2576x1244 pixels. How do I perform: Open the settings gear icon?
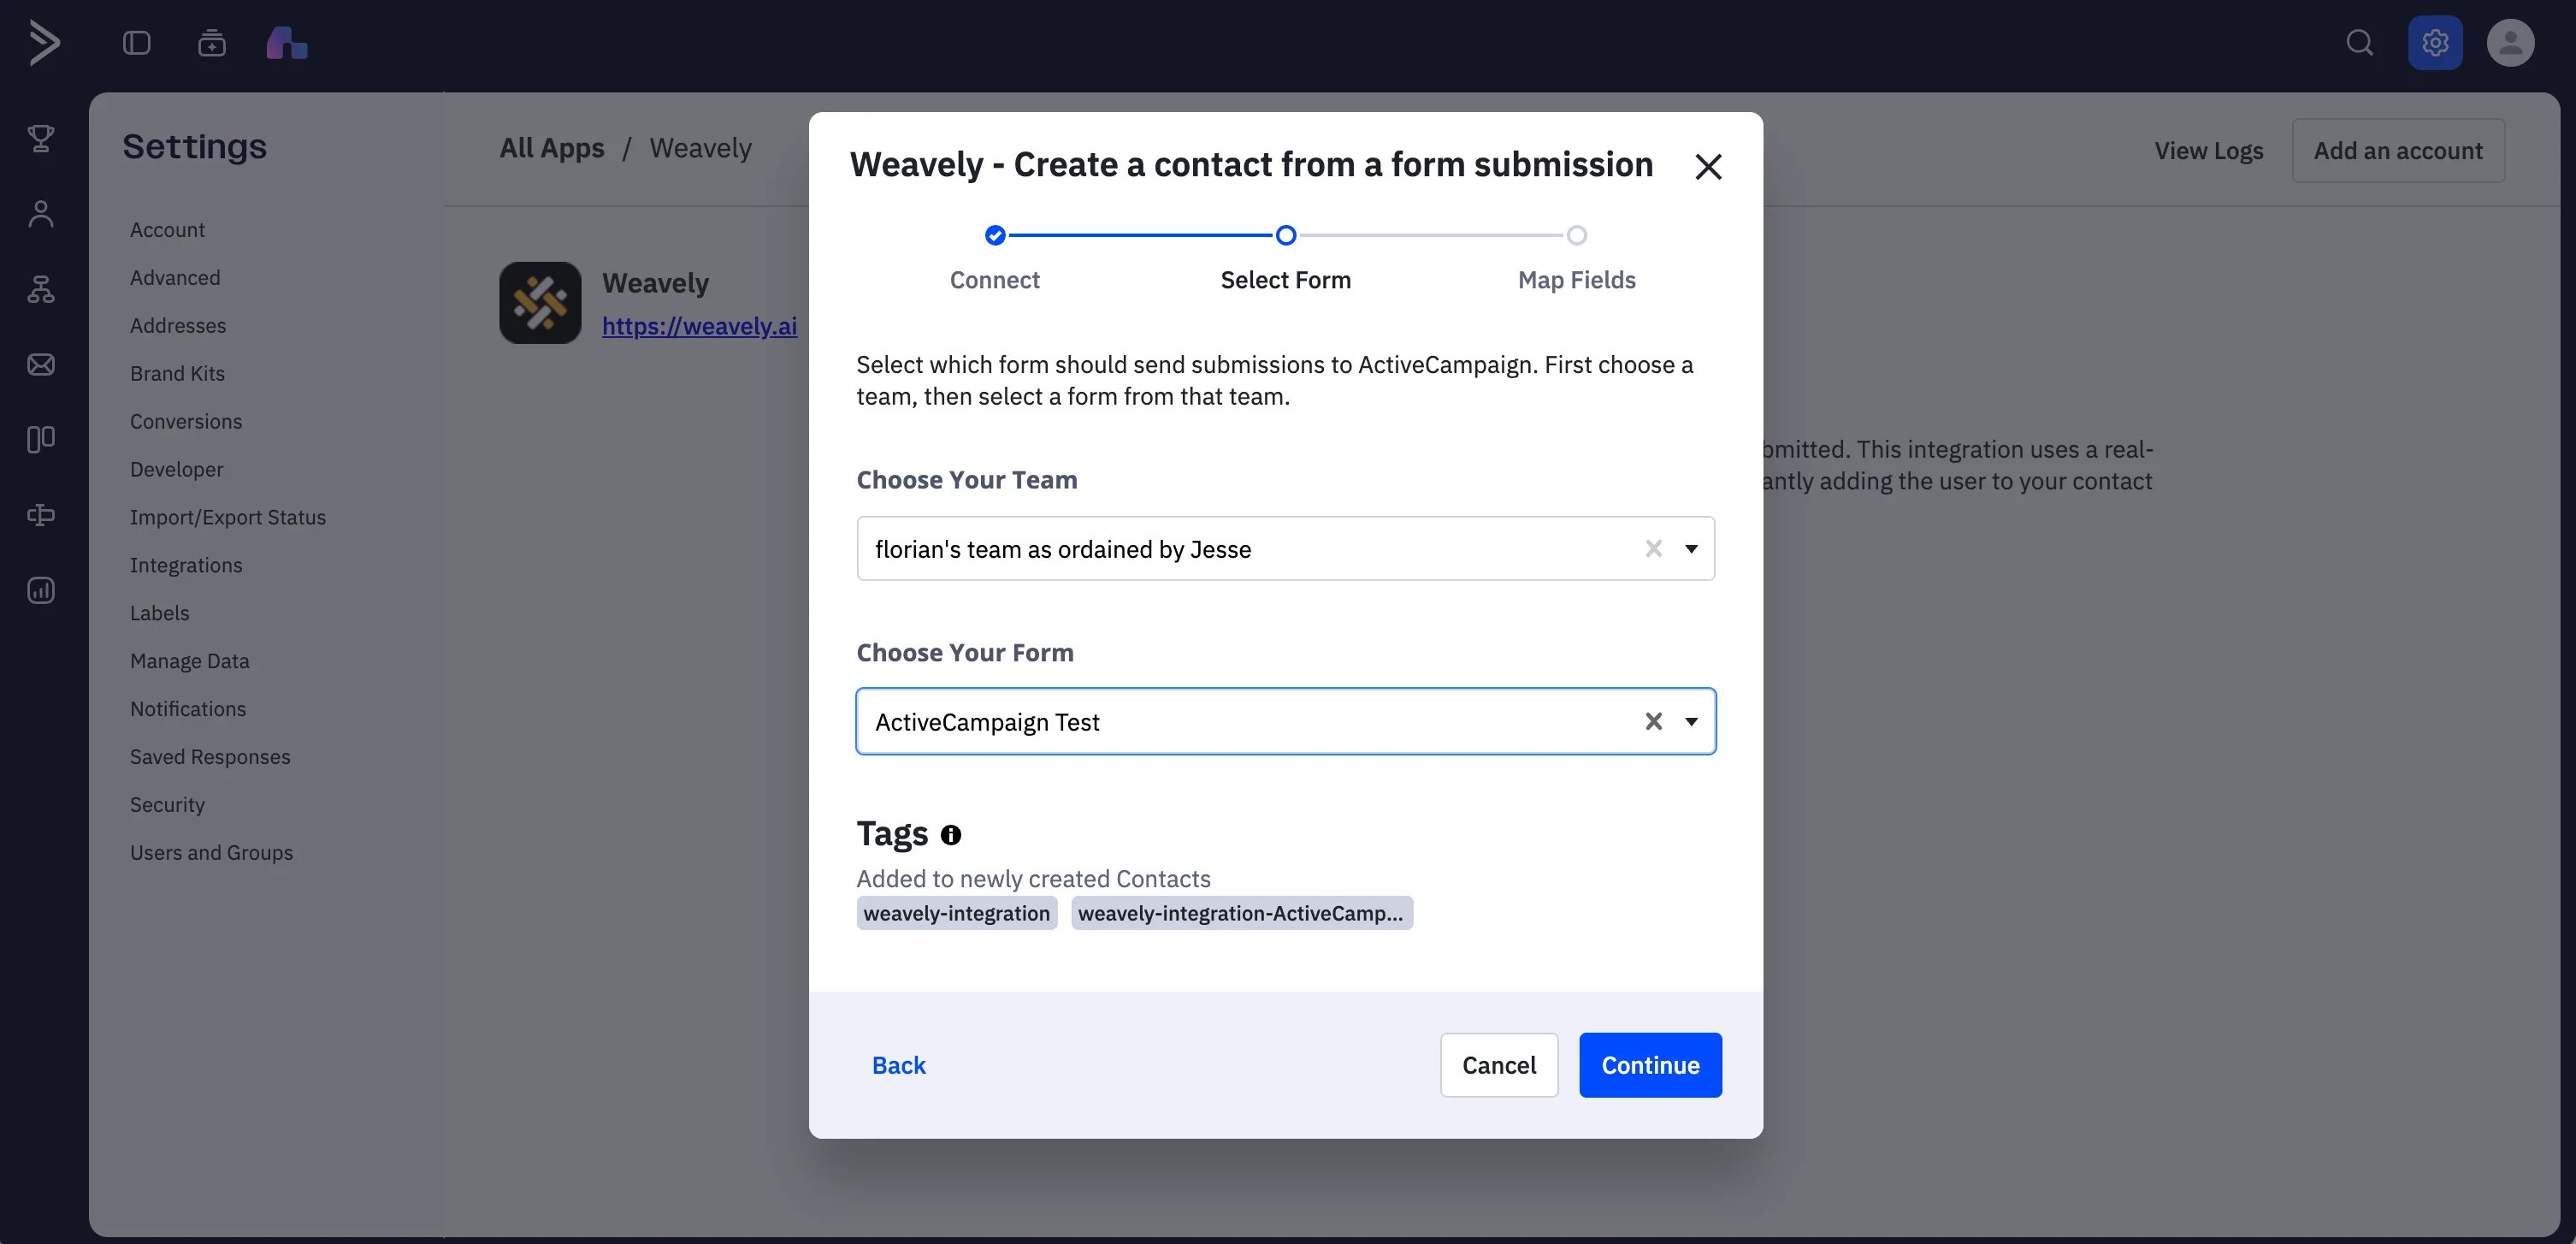2434,43
